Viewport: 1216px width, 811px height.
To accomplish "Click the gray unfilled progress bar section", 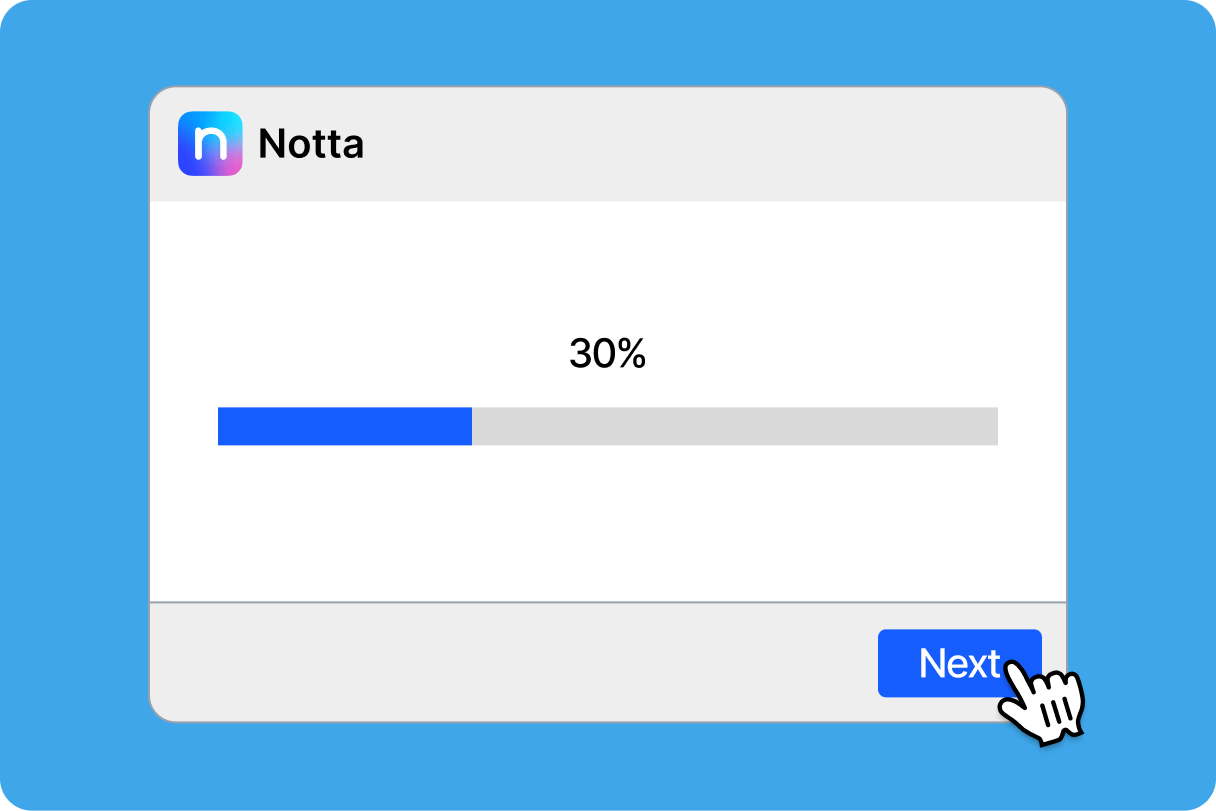I will 734,426.
